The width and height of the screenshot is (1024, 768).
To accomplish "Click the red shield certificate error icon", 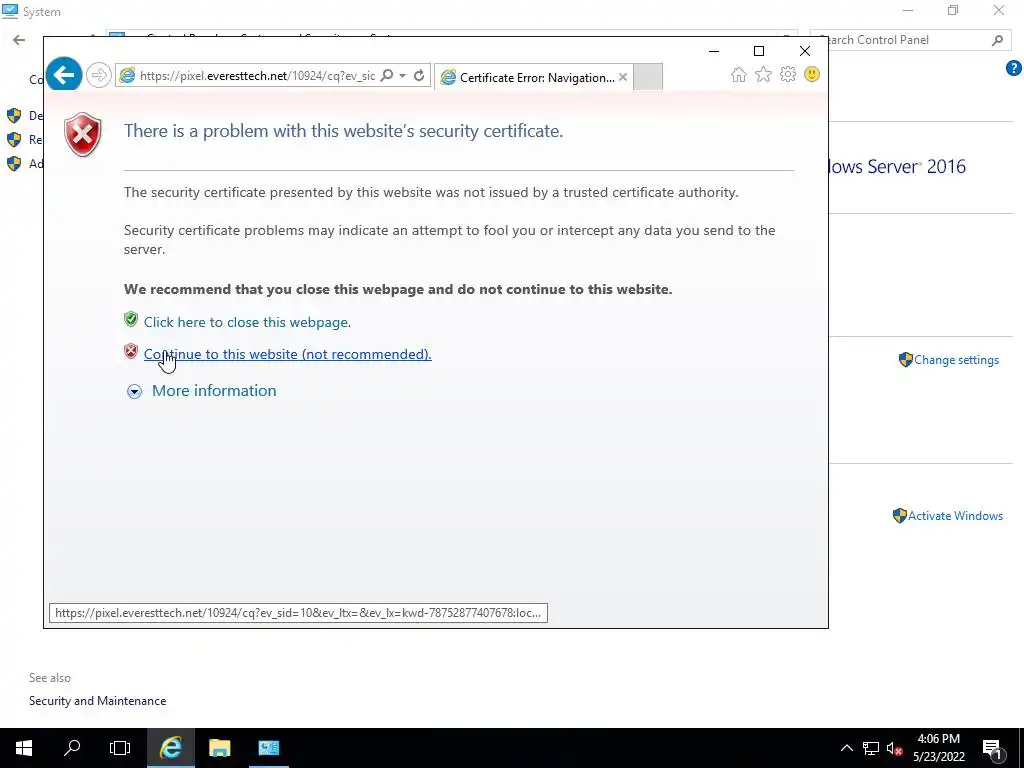I will pos(82,135).
